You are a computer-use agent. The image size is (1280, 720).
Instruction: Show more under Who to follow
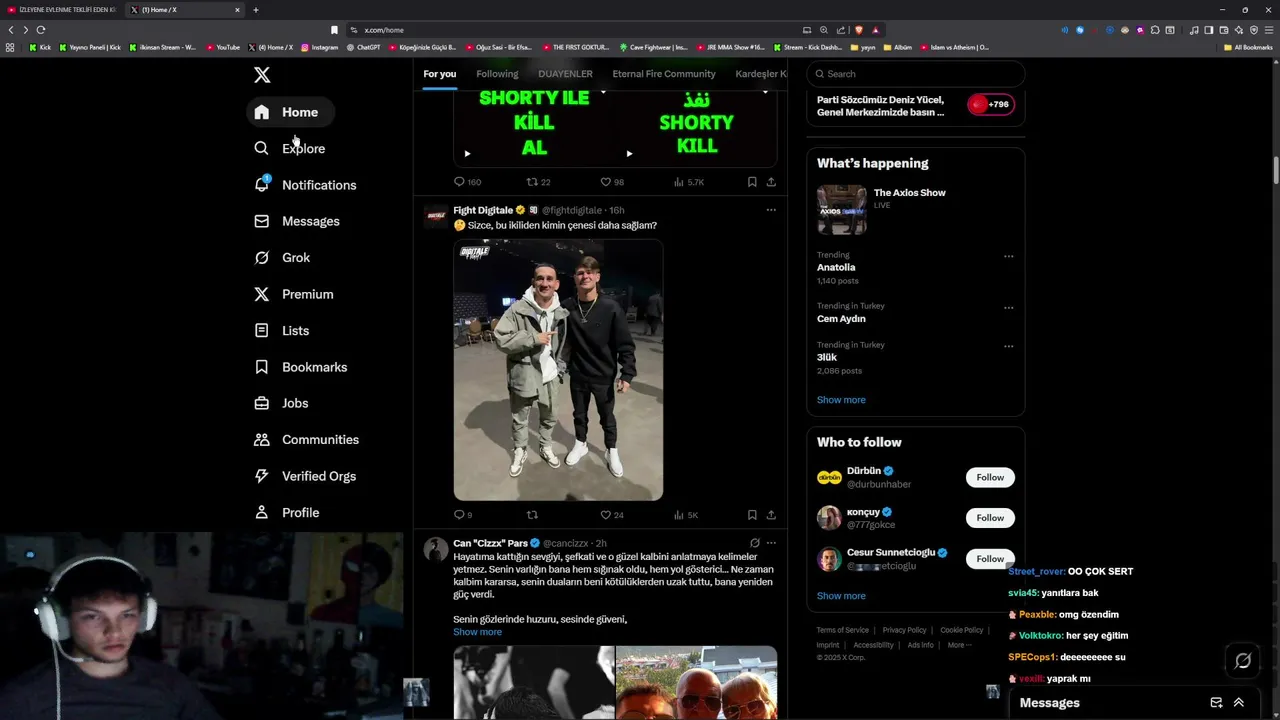pyautogui.click(x=841, y=596)
